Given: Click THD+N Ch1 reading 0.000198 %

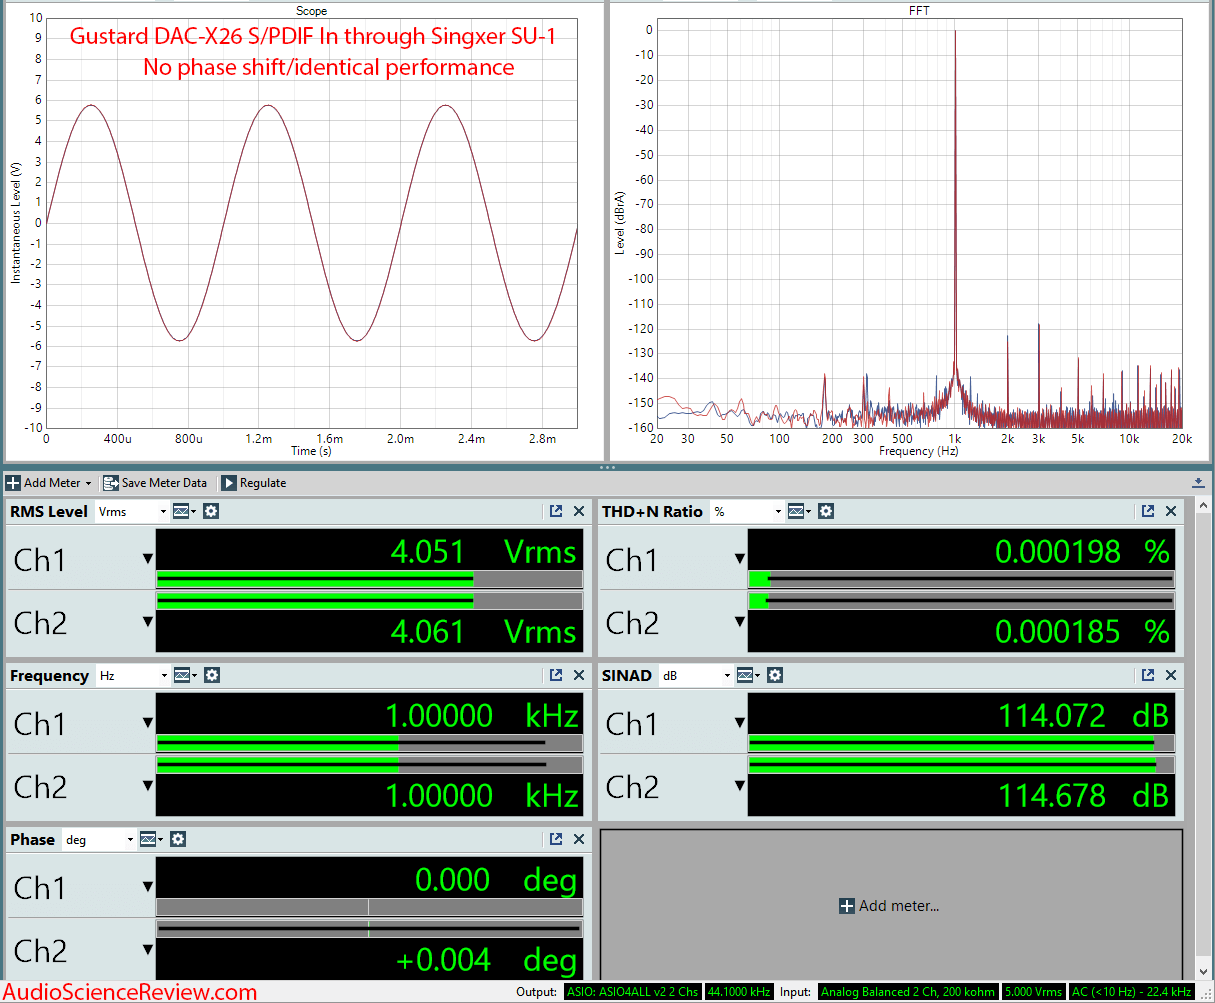Looking at the screenshot, I should click(x=1082, y=552).
